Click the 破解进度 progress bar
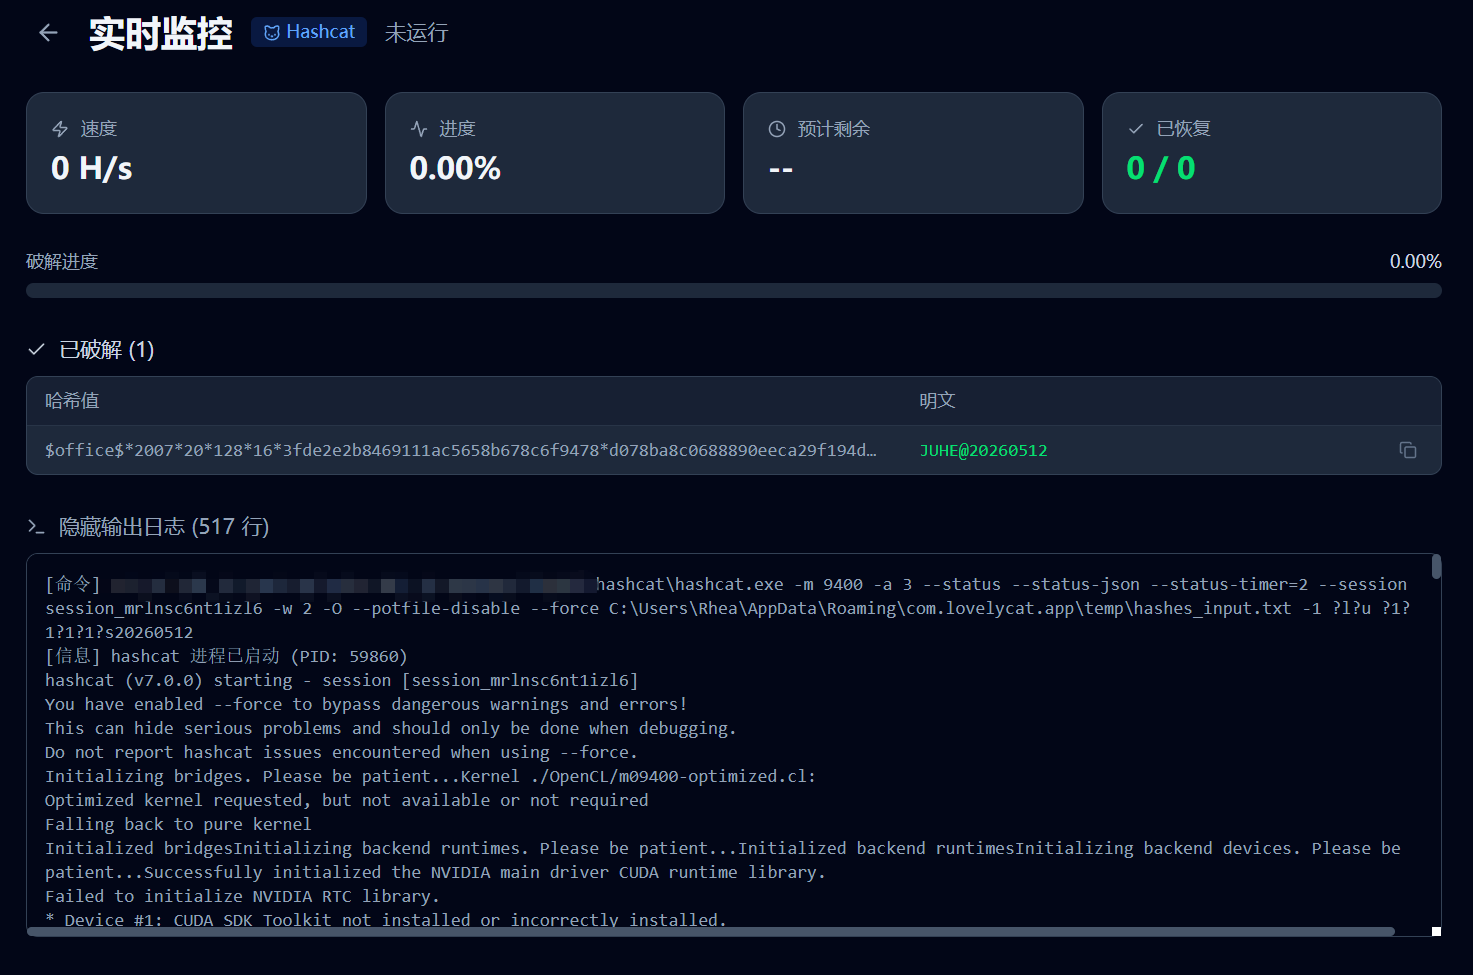This screenshot has width=1473, height=975. tap(734, 291)
